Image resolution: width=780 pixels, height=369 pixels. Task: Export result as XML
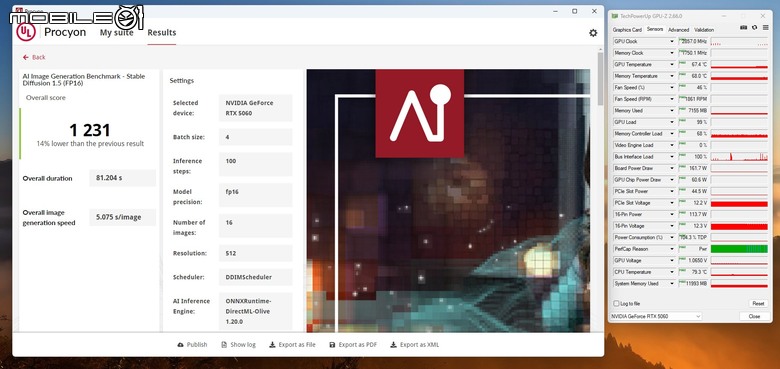pos(414,345)
